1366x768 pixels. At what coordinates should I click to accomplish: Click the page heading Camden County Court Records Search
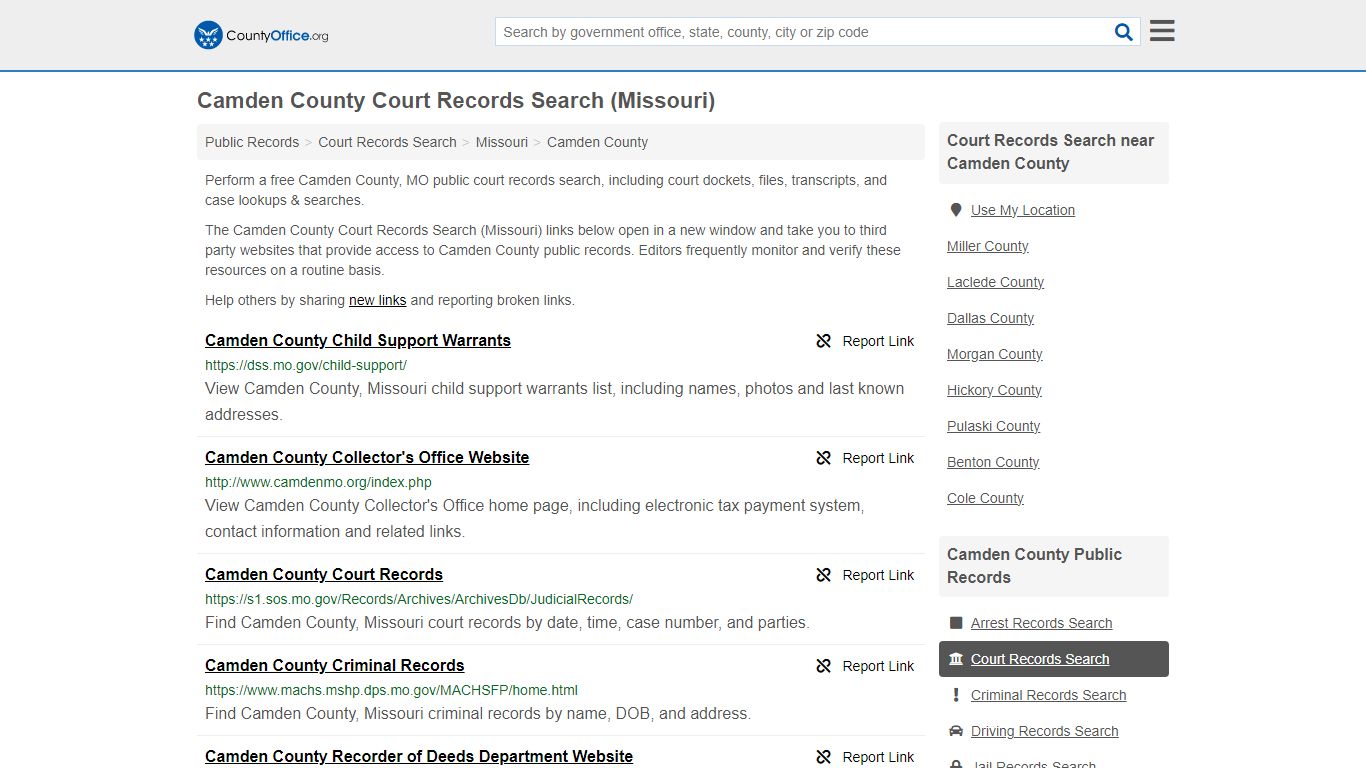pyautogui.click(x=456, y=101)
